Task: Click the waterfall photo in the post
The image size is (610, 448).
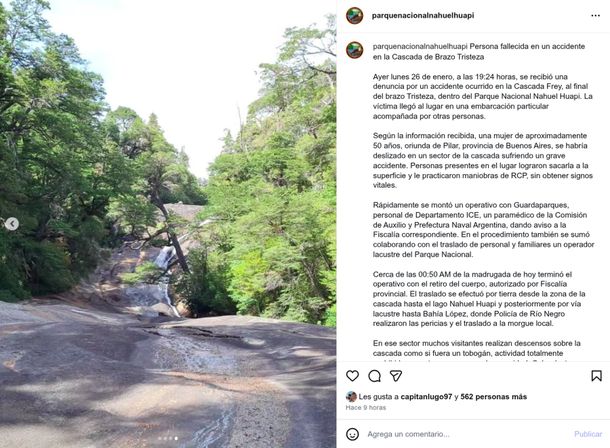Action: pyautogui.click(x=168, y=224)
